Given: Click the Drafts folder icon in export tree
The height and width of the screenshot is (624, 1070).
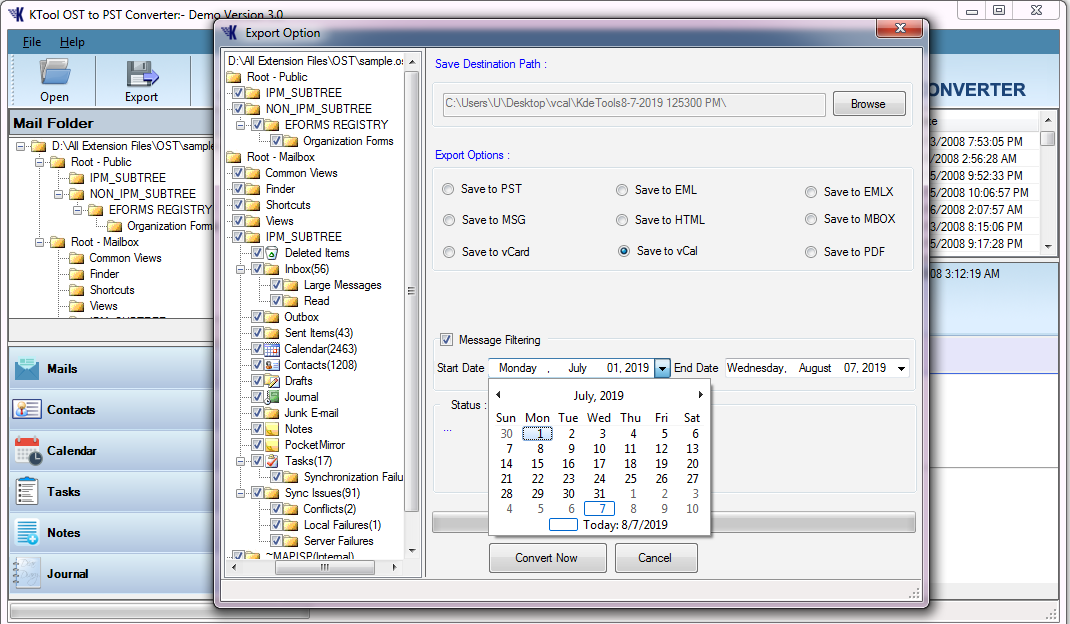Looking at the screenshot, I should pyautogui.click(x=272, y=382).
